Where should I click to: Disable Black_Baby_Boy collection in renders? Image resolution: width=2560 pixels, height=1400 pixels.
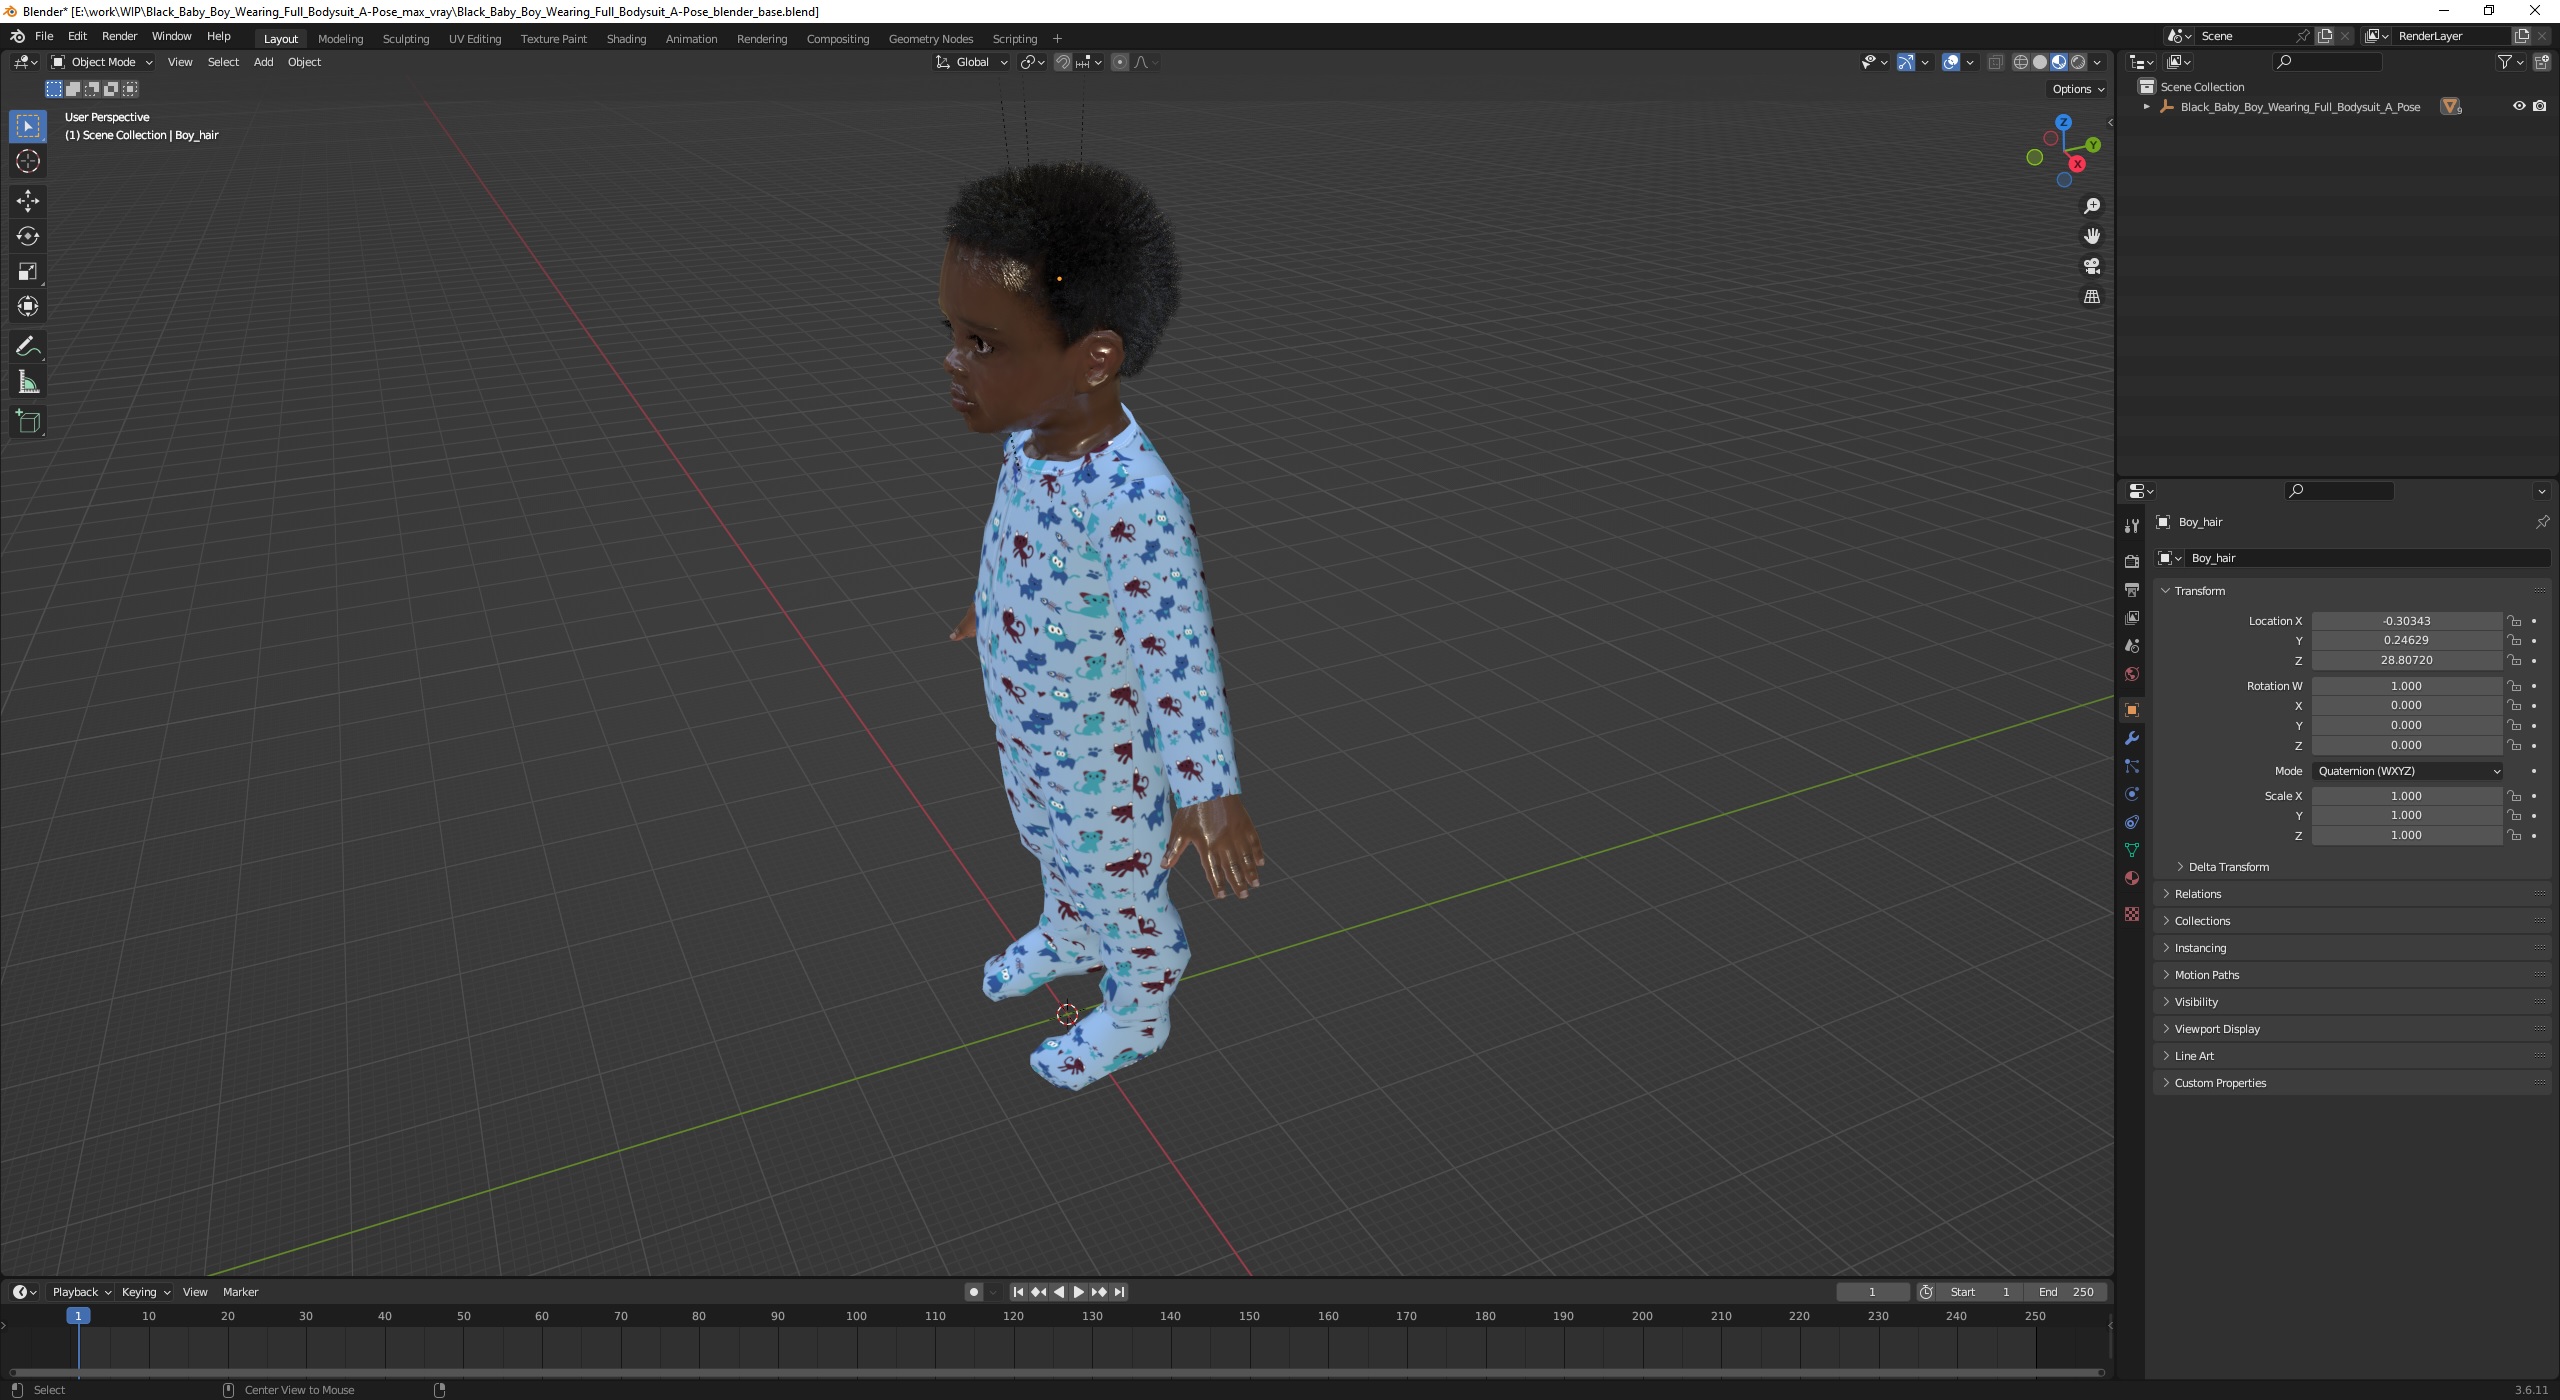tap(2539, 106)
